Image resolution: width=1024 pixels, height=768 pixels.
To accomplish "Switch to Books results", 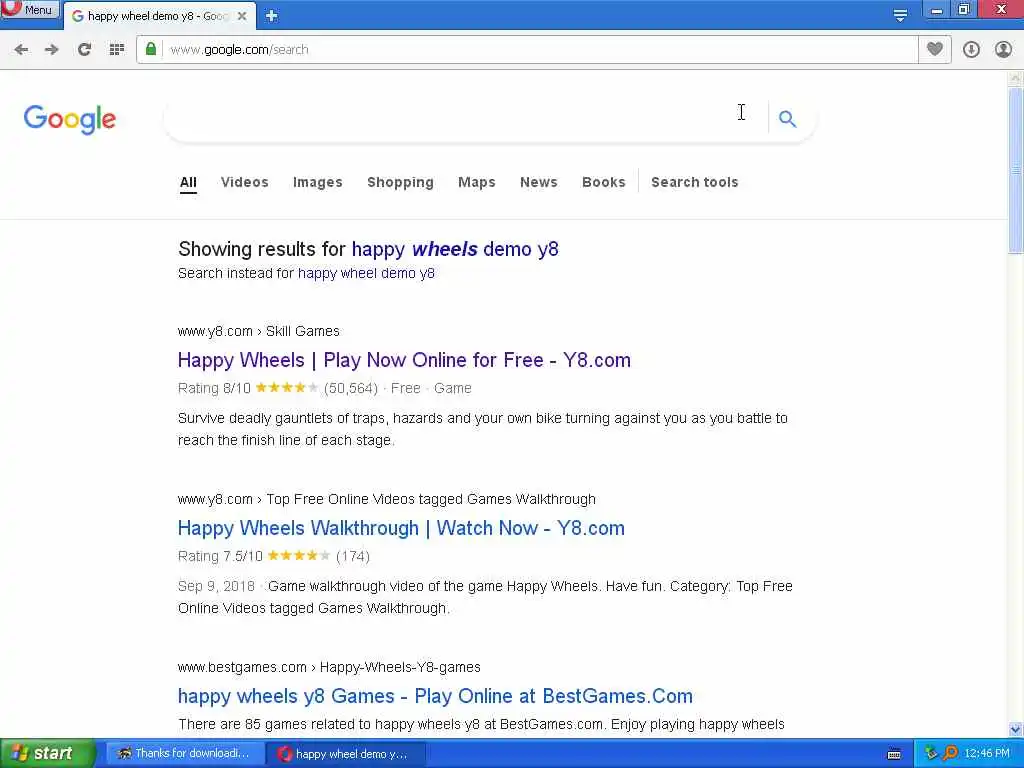I will coord(603,182).
